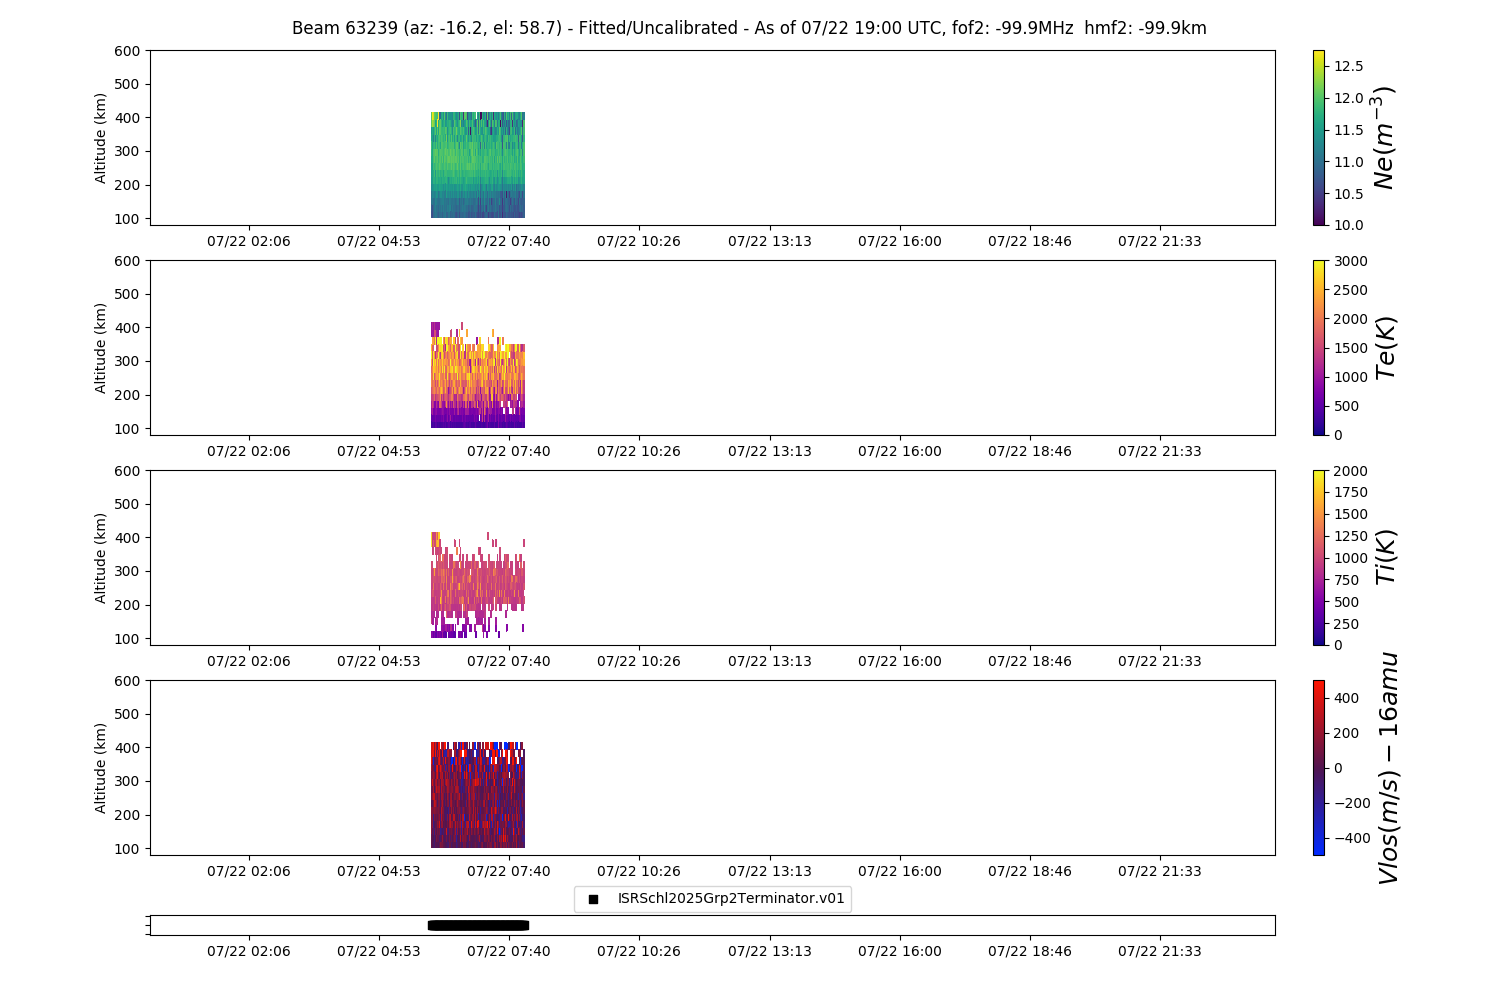1500x1000 pixels.
Task: Select the ISRSchl2025Grp2Terminator.v01 legend label
Action: 730,899
